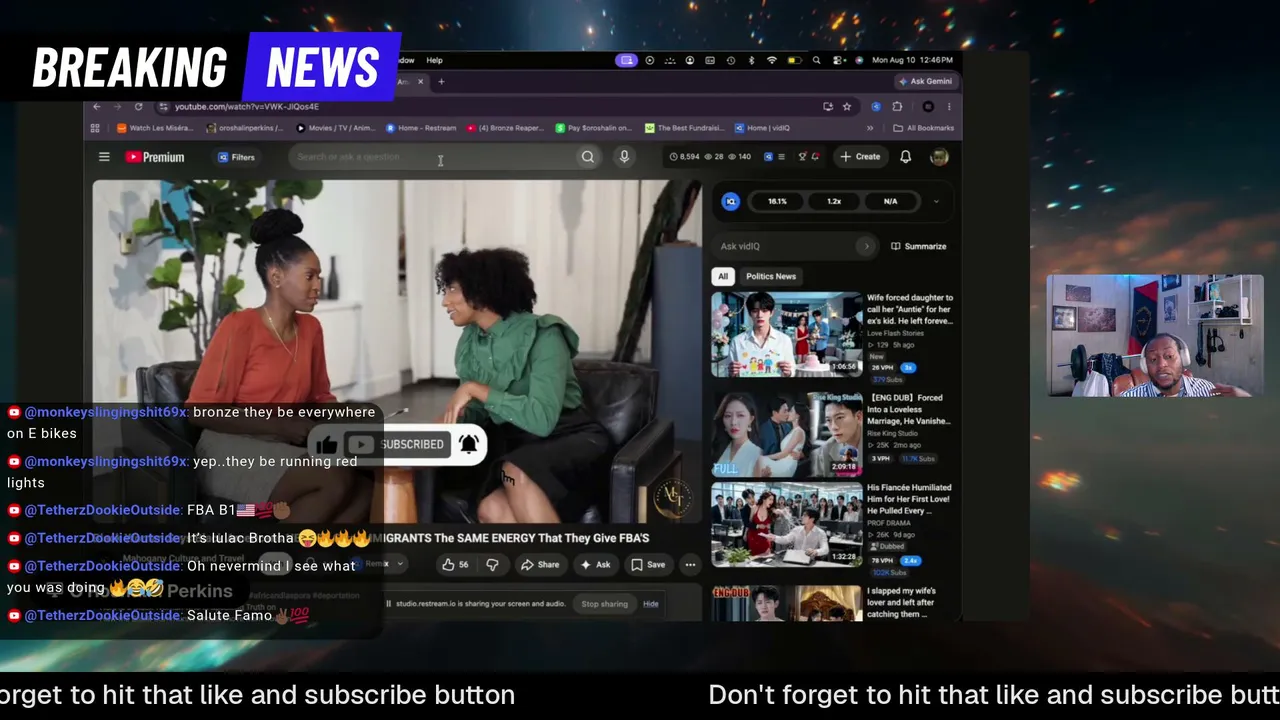Viewport: 1280px width, 720px height.
Task: Click the 1.2x vidIQ stat pill
Action: point(834,201)
